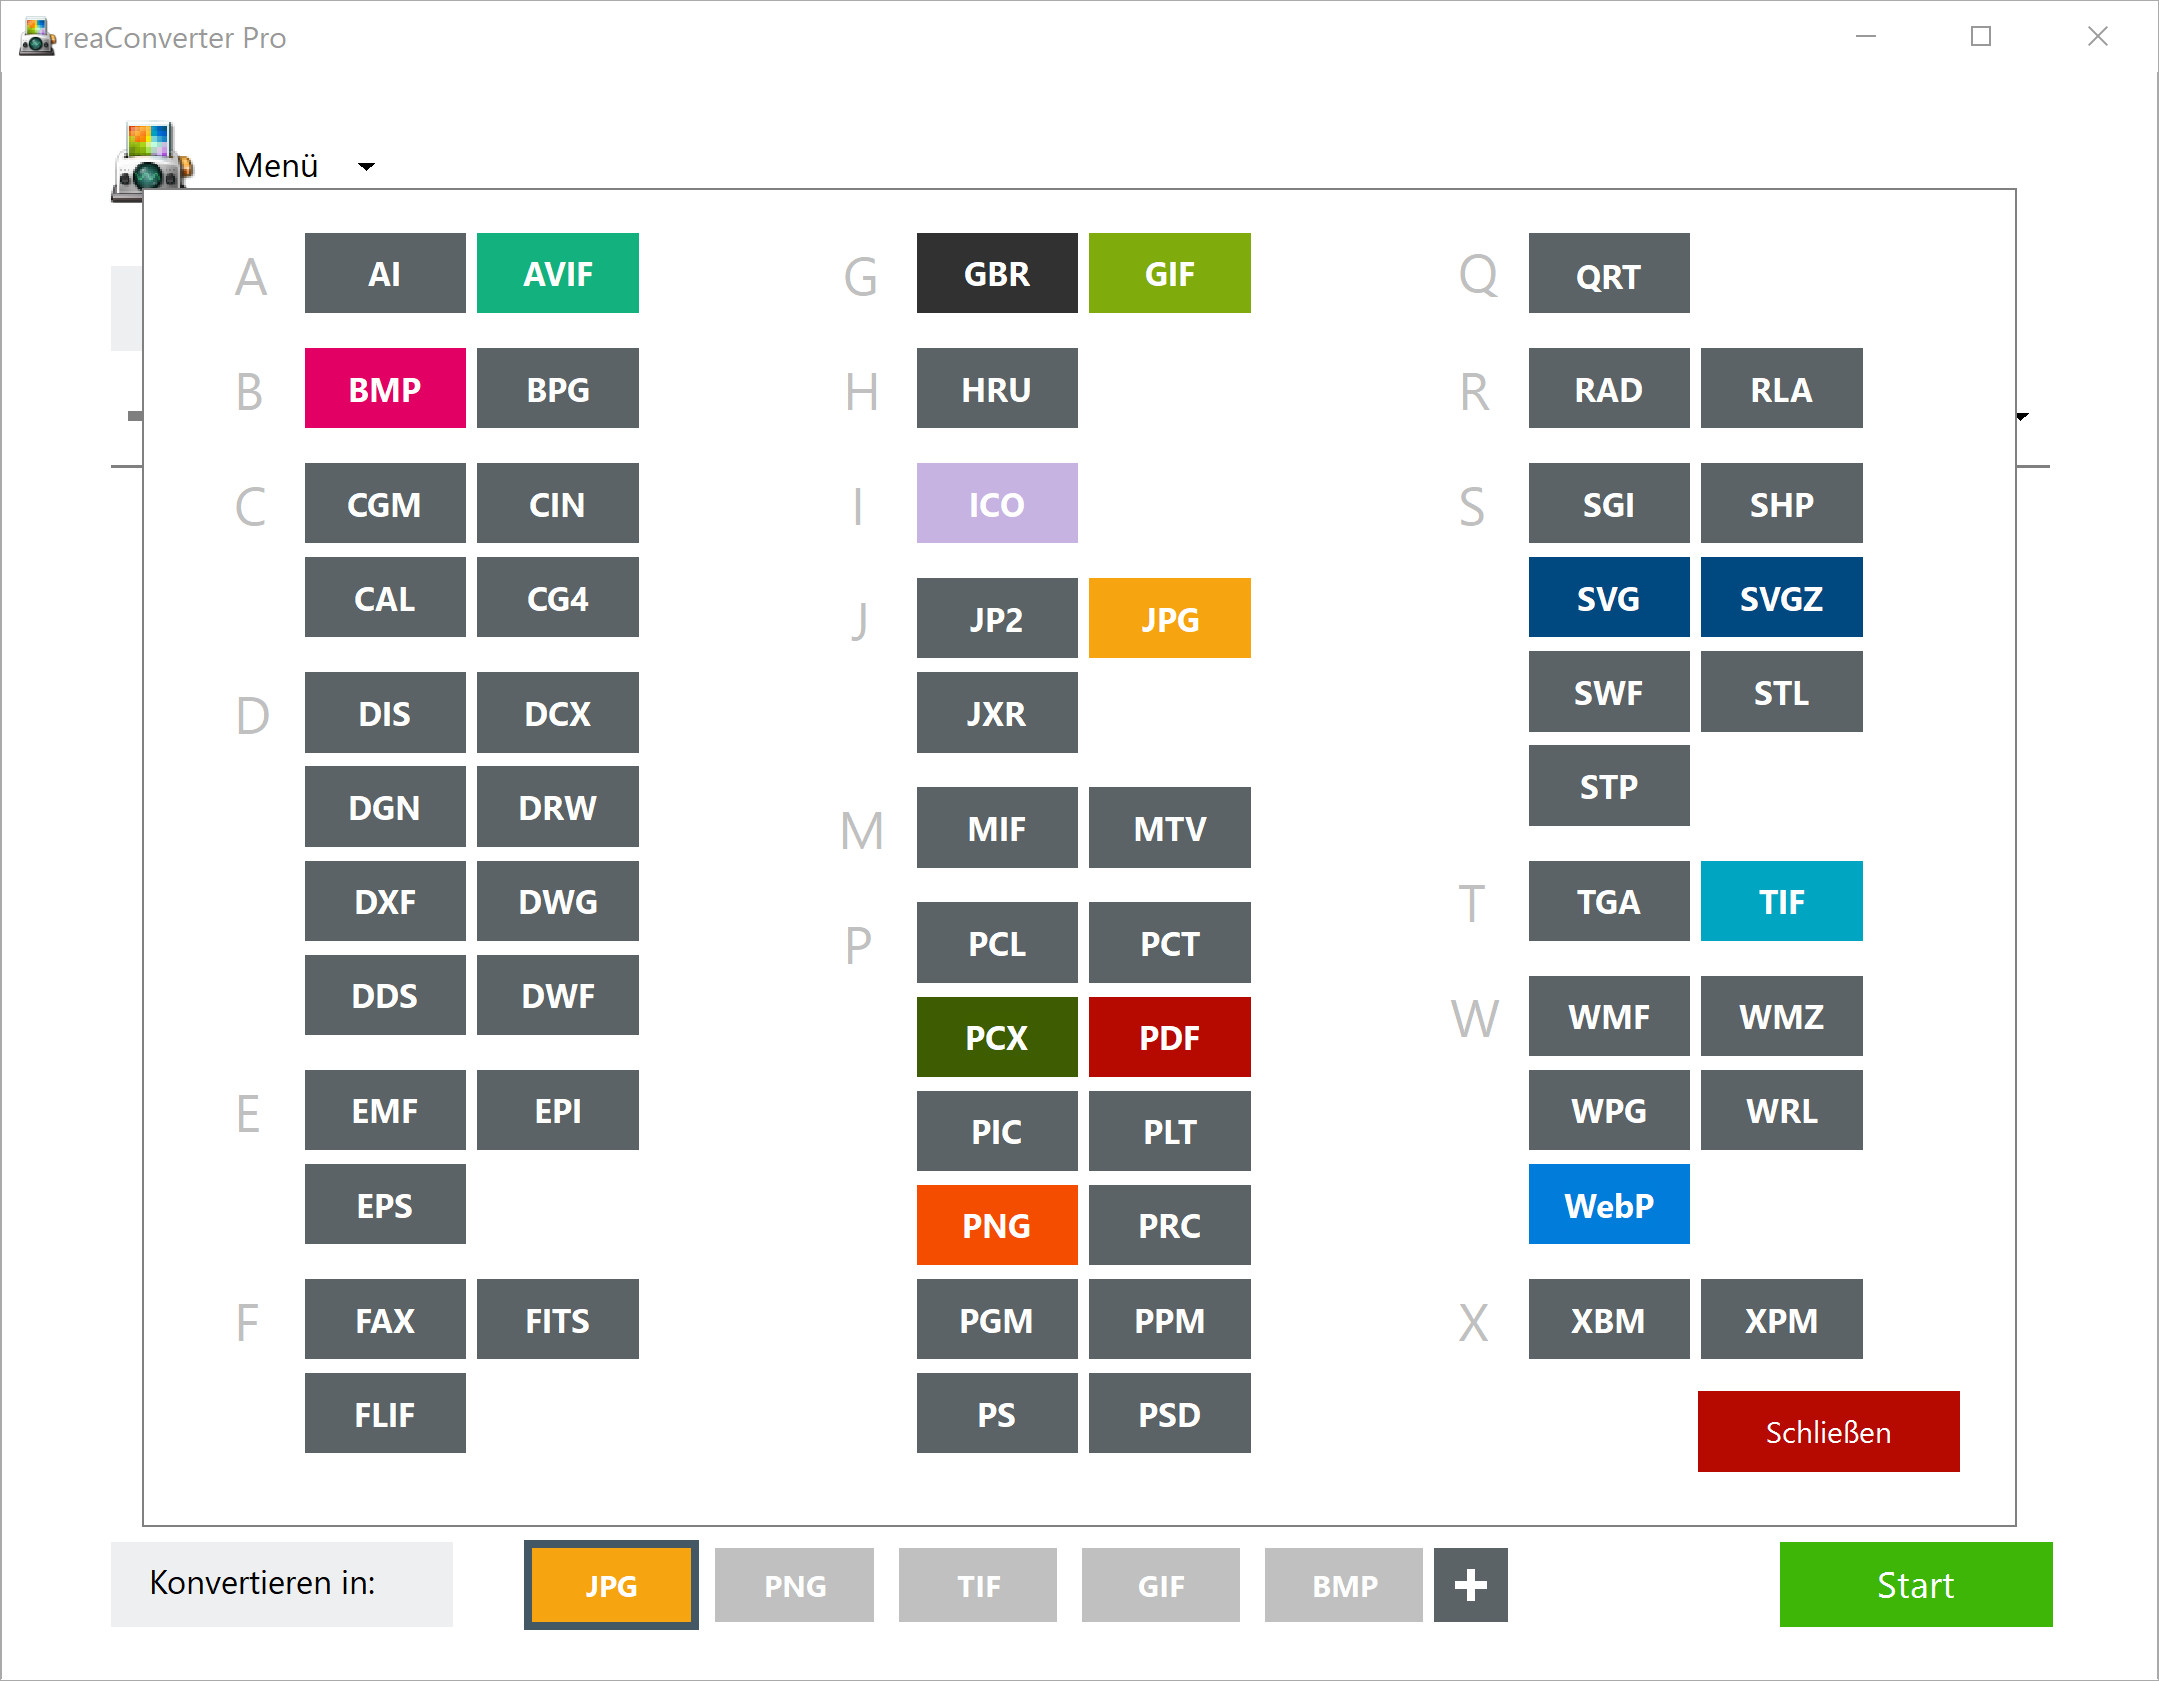Select the GIF conversion target tab
Screen dimensions: 2159x1681
pos(1155,1583)
